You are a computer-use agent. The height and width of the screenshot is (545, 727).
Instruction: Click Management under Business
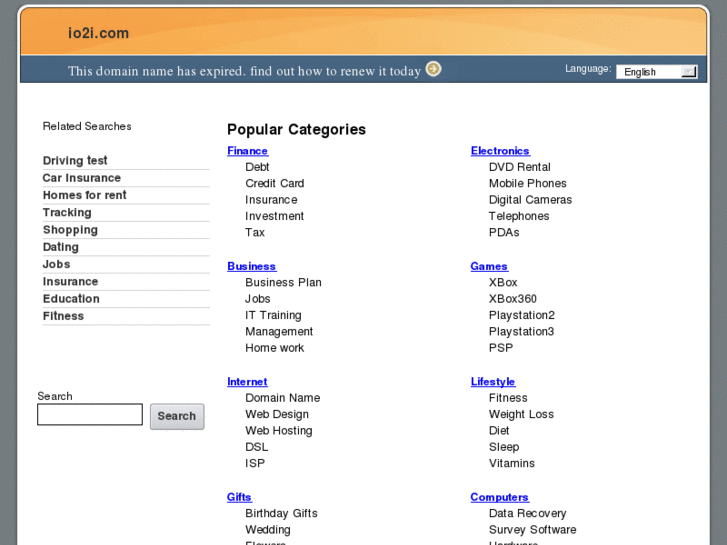[x=279, y=332]
